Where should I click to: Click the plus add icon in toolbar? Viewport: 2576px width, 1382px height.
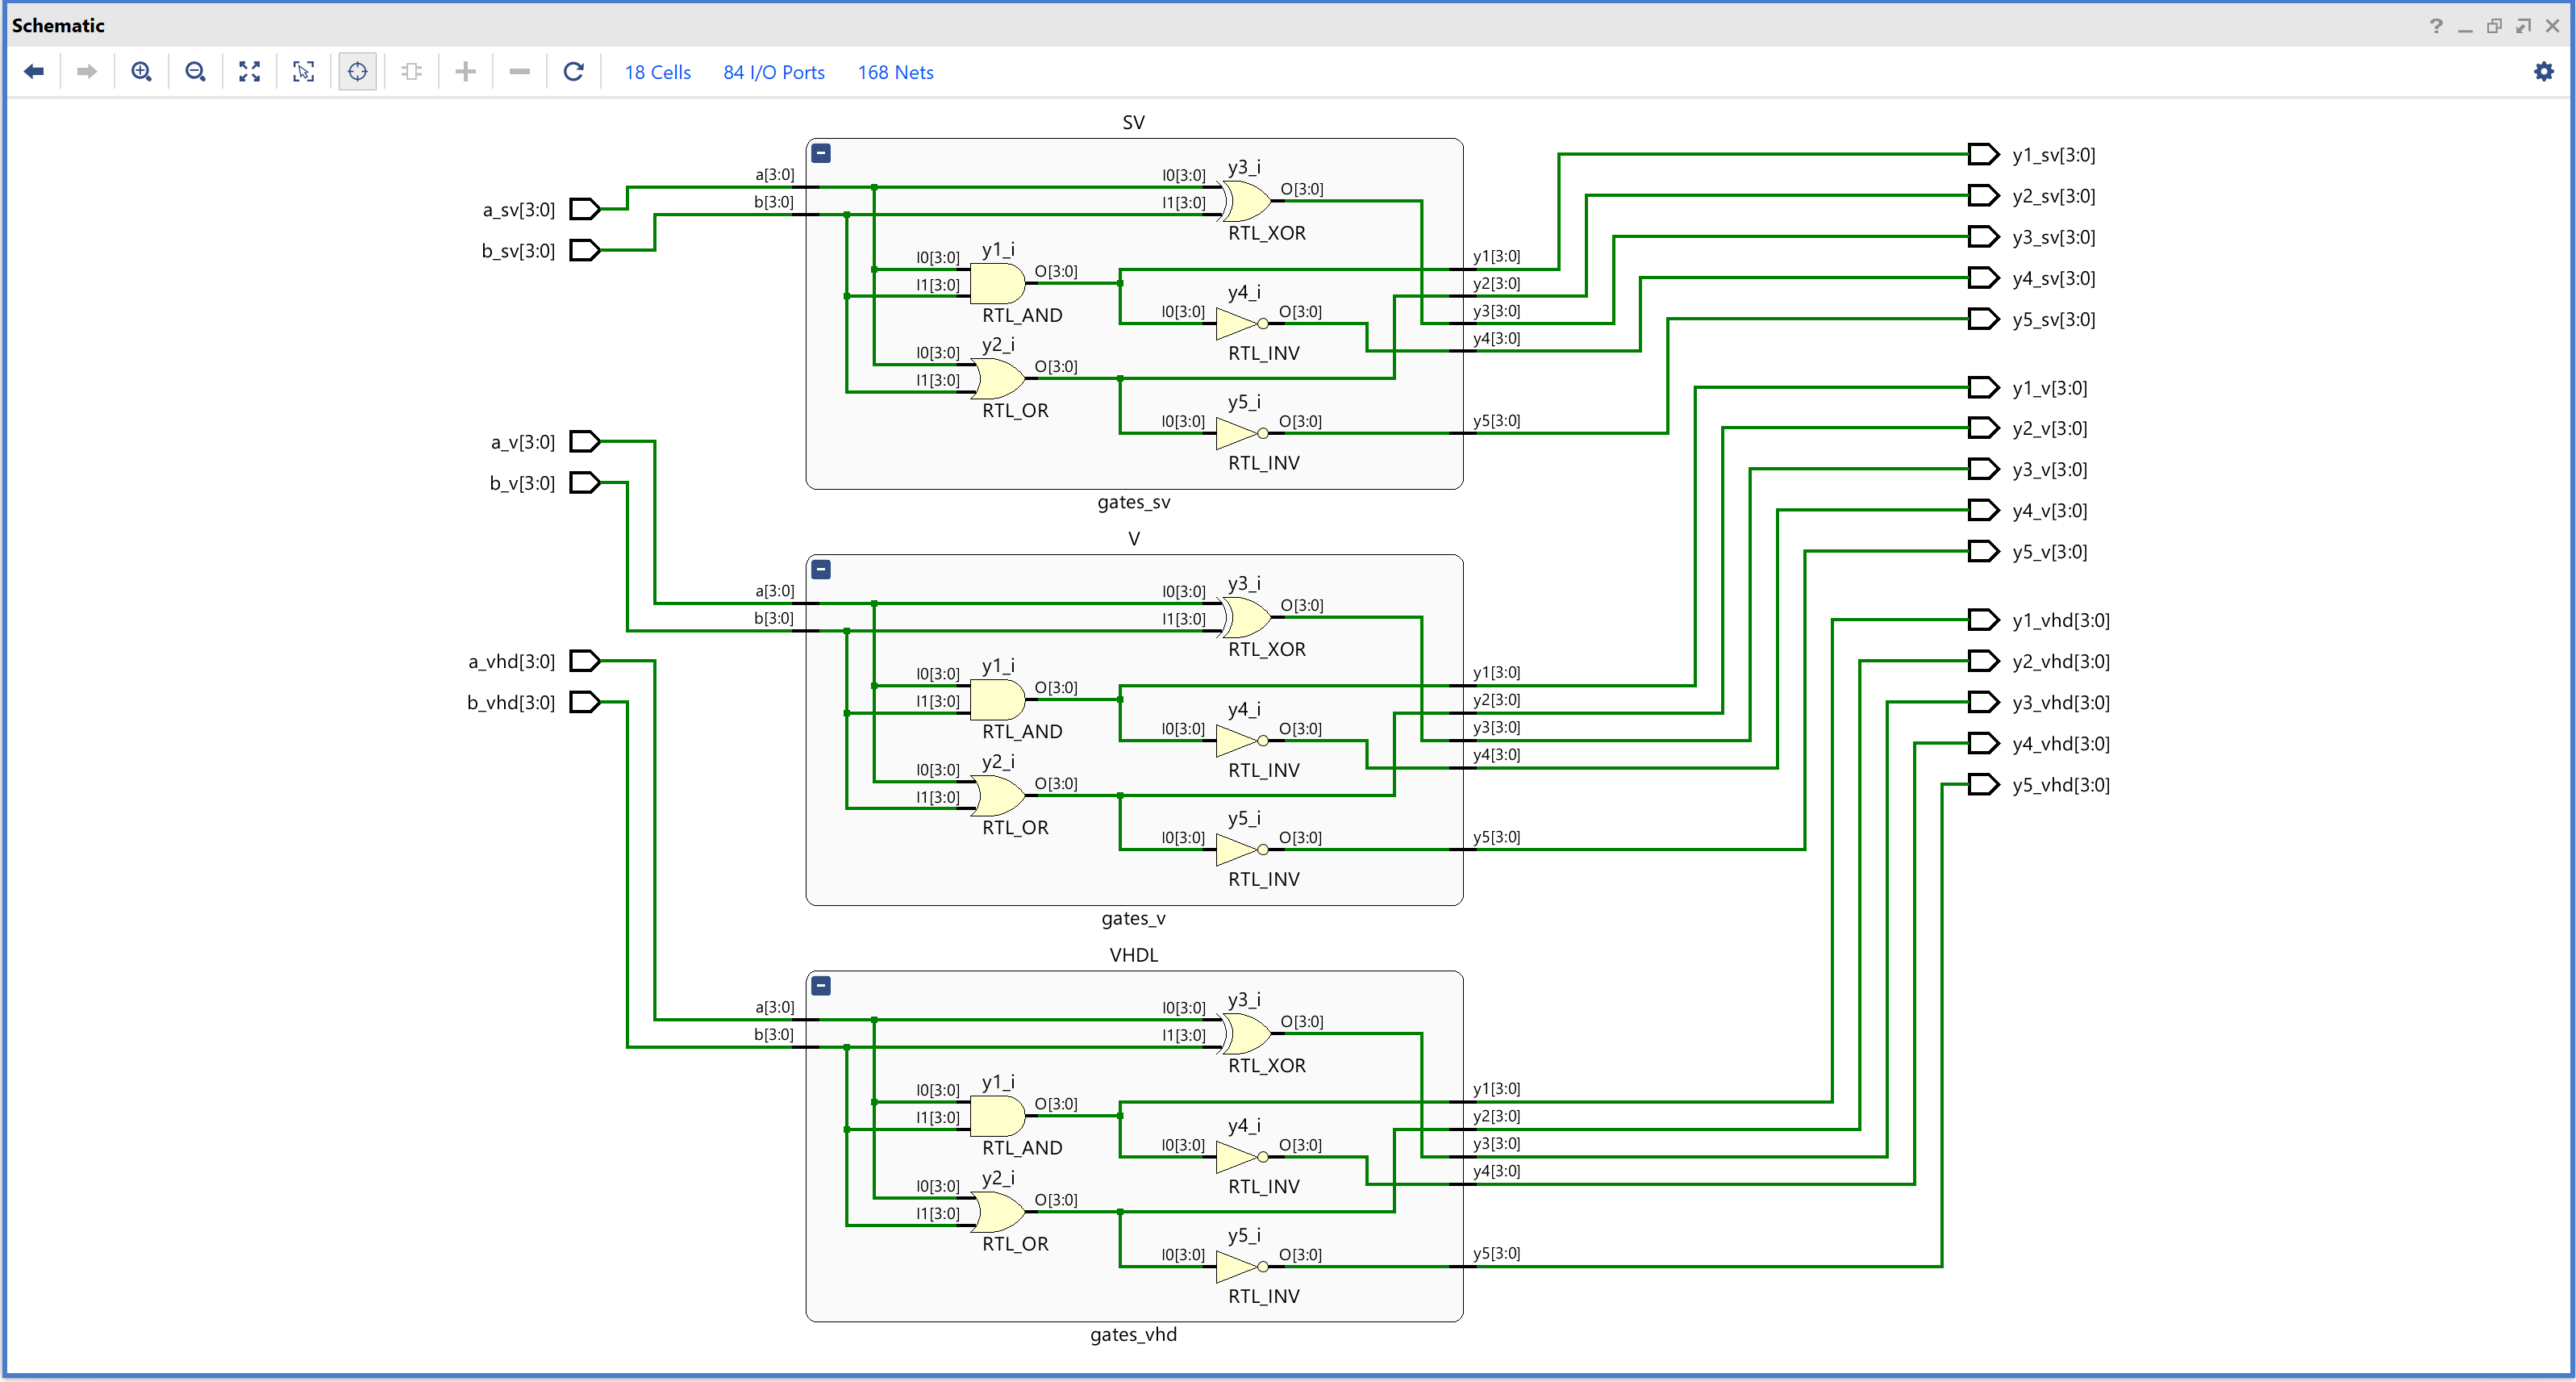pyautogui.click(x=465, y=71)
